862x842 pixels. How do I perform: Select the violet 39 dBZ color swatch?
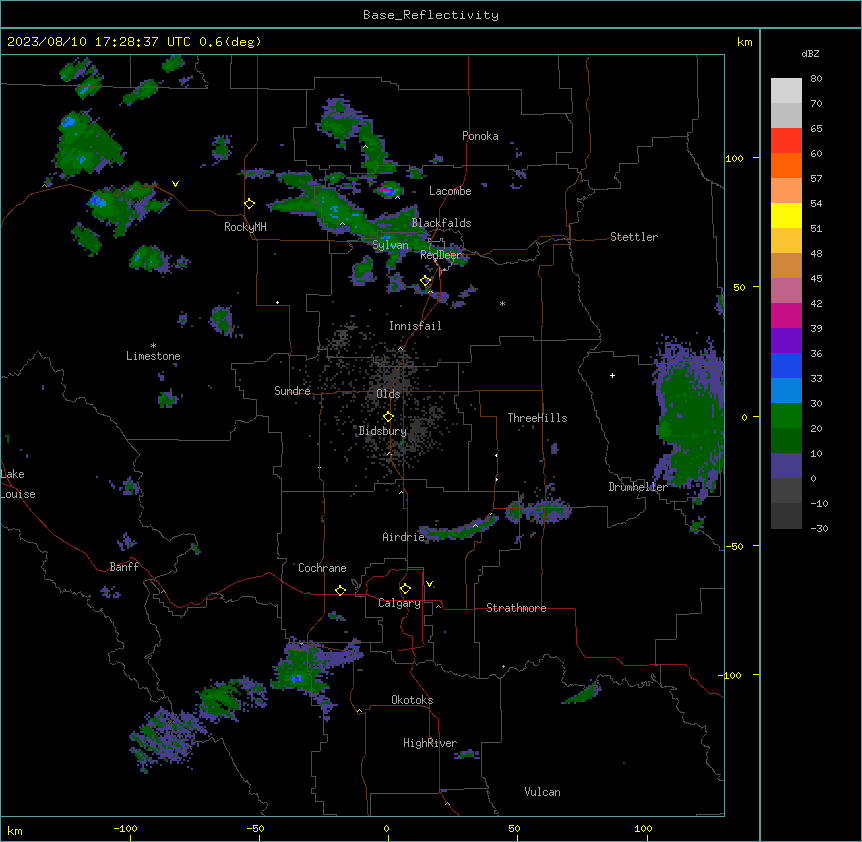pyautogui.click(x=786, y=341)
